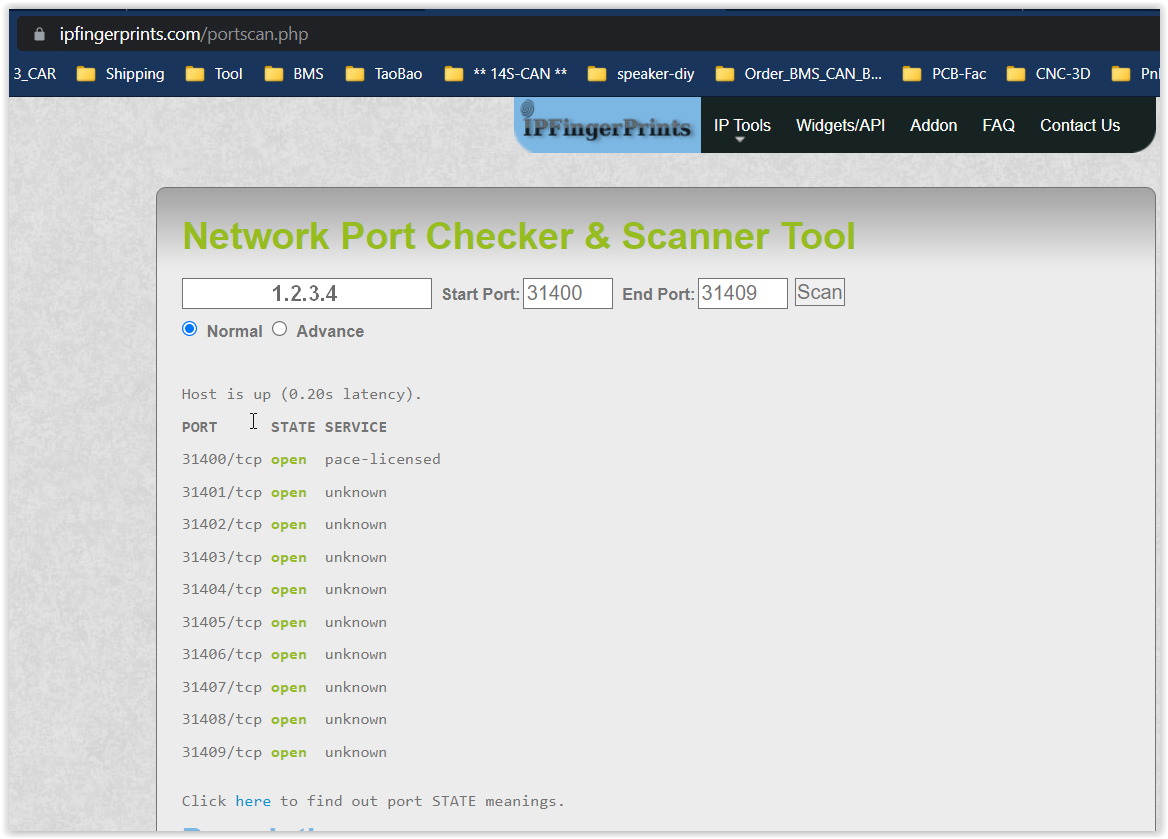
Task: Click 'unknown' service for port 31408
Action: [x=356, y=720]
